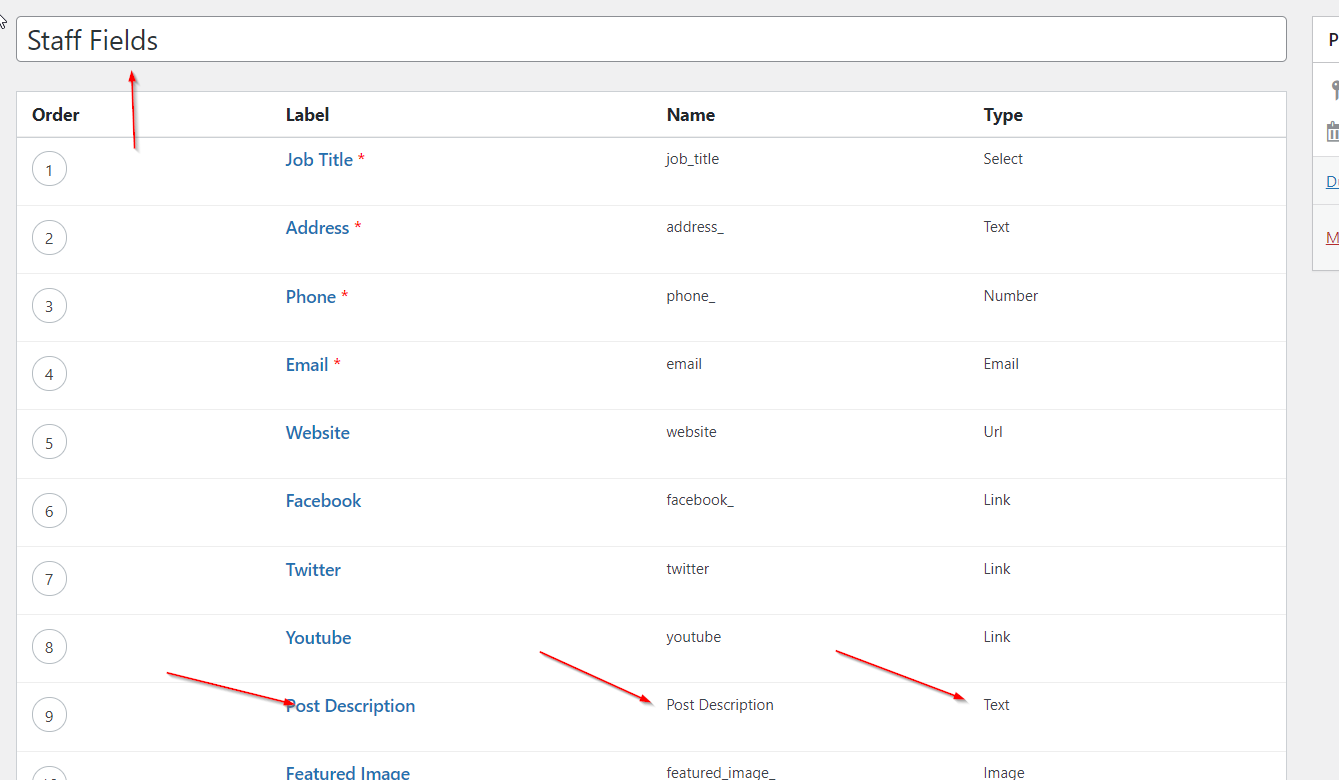This screenshot has width=1339, height=780.
Task: Click the red Move to Trash link
Action: pos(1332,238)
